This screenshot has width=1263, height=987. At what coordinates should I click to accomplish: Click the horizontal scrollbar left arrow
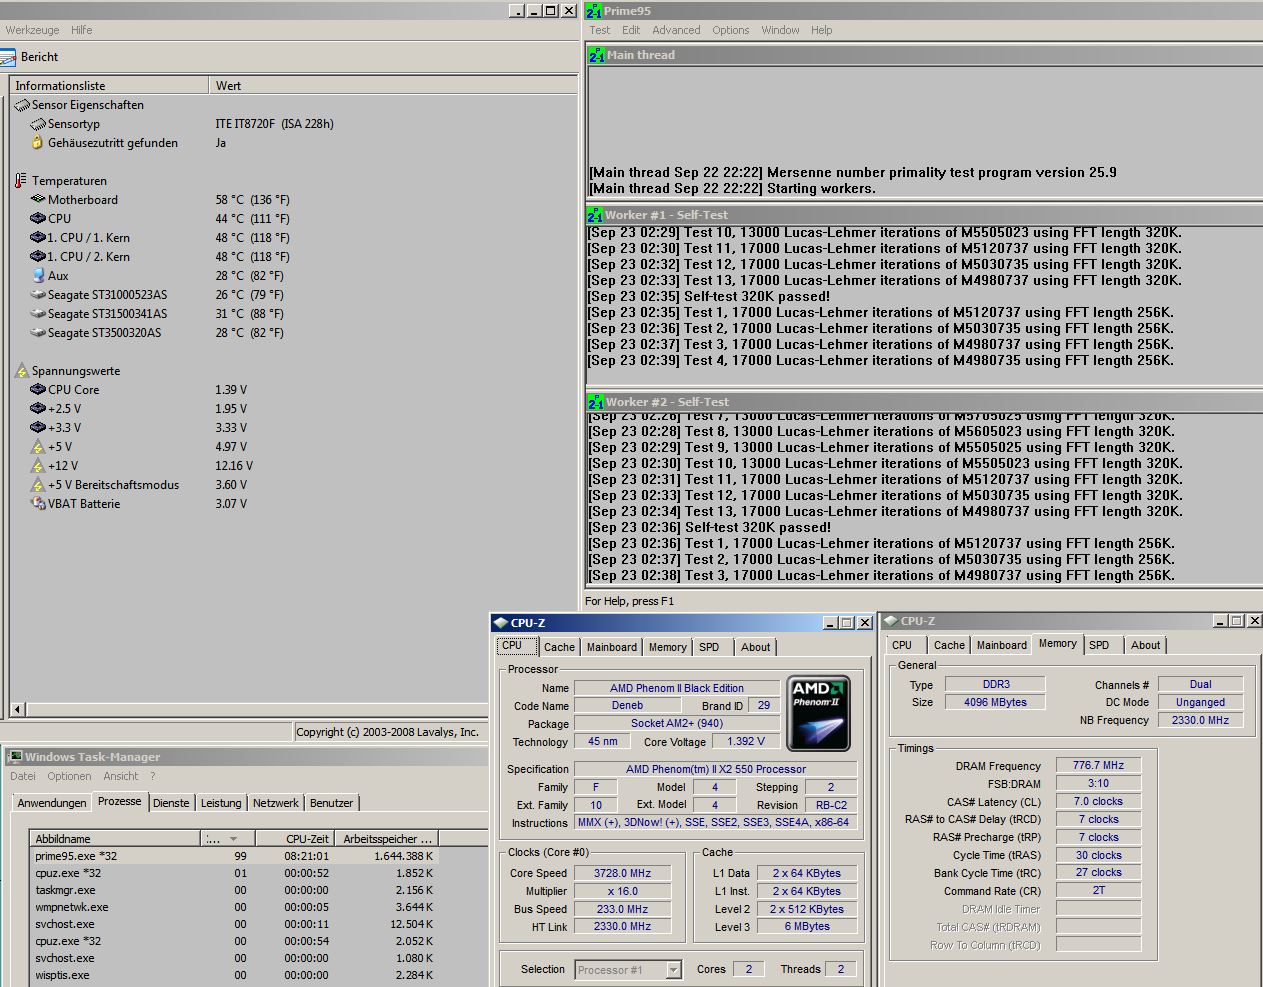click(17, 709)
